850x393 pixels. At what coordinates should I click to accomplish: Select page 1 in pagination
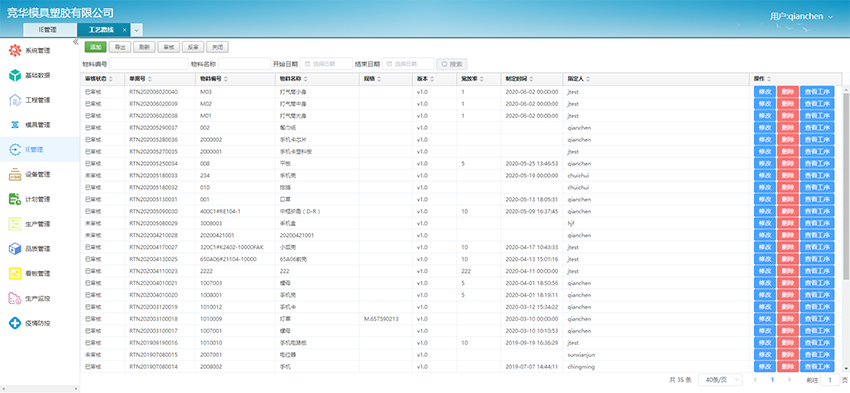772,380
